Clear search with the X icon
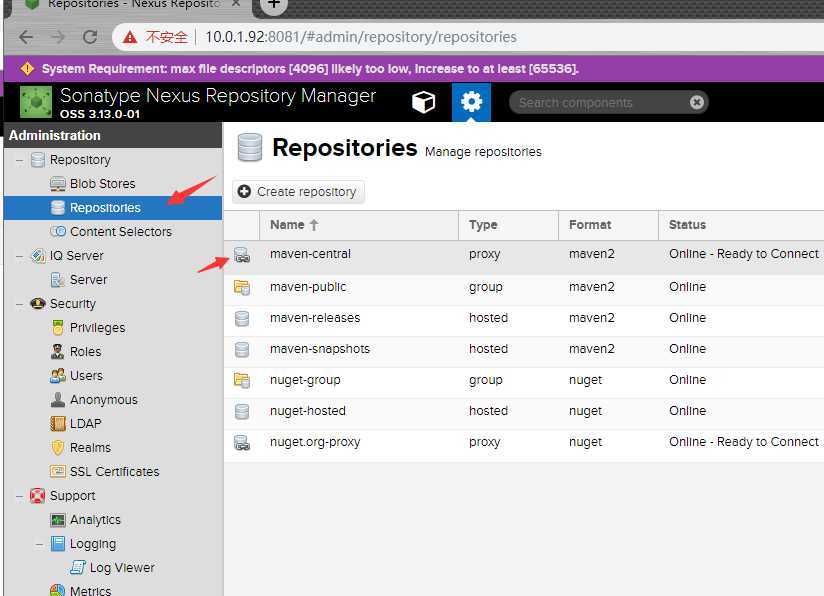Image resolution: width=824 pixels, height=596 pixels. [x=697, y=102]
